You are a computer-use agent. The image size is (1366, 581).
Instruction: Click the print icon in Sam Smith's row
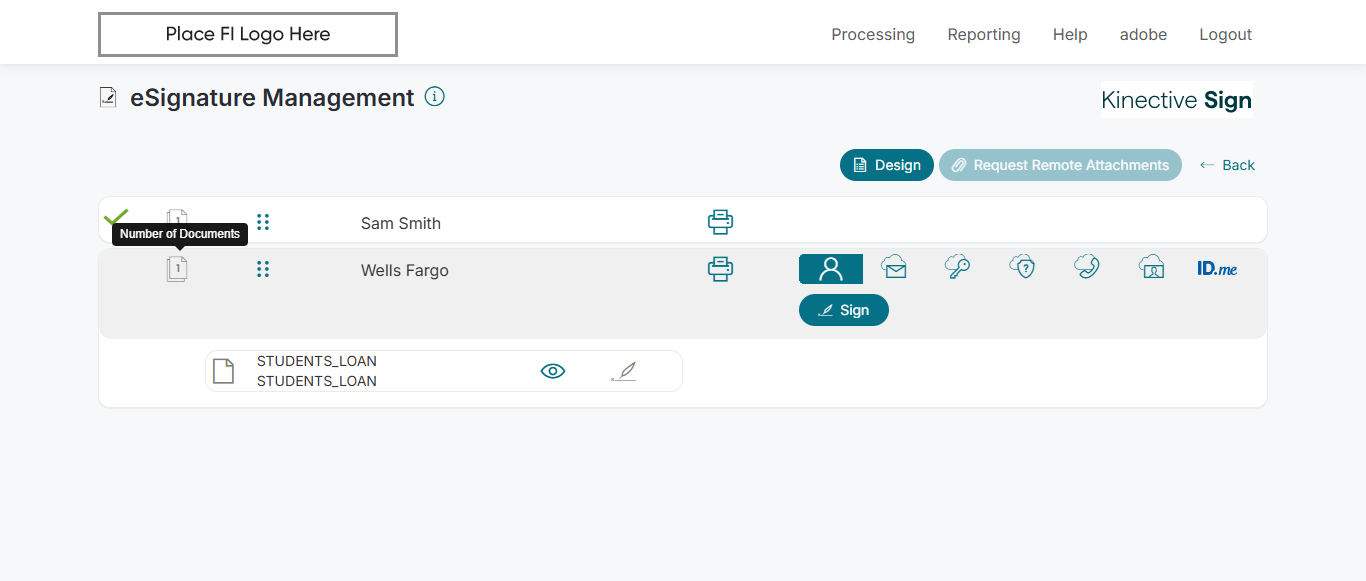pyautogui.click(x=720, y=222)
